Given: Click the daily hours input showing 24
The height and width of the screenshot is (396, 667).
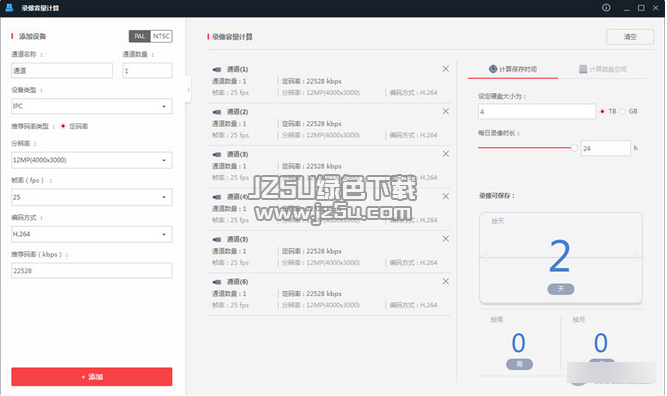Looking at the screenshot, I should tap(606, 148).
